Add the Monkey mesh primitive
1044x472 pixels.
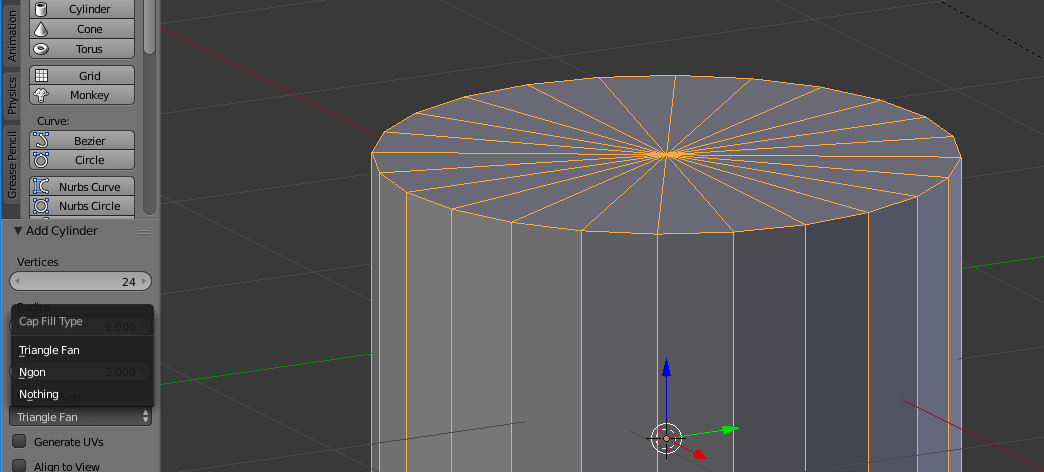[x=82, y=95]
